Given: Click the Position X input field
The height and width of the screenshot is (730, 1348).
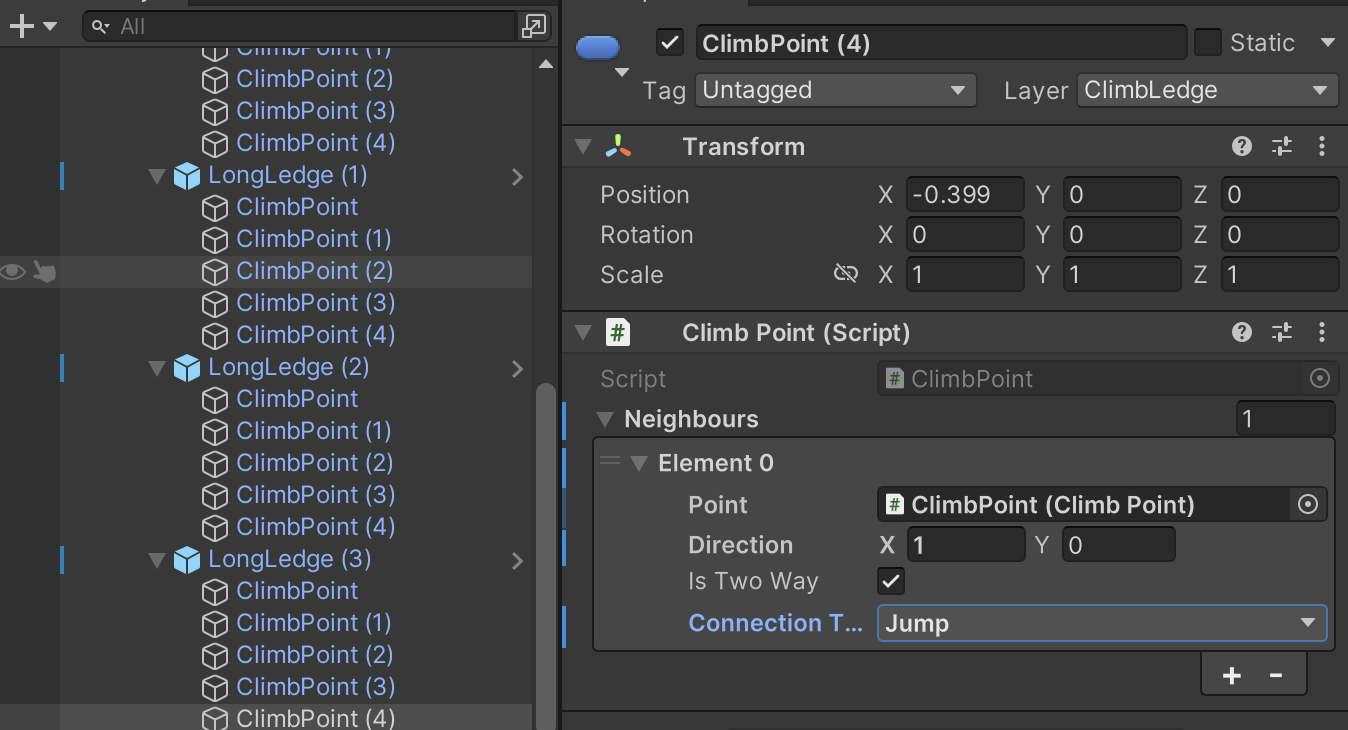Looking at the screenshot, I should [964, 195].
